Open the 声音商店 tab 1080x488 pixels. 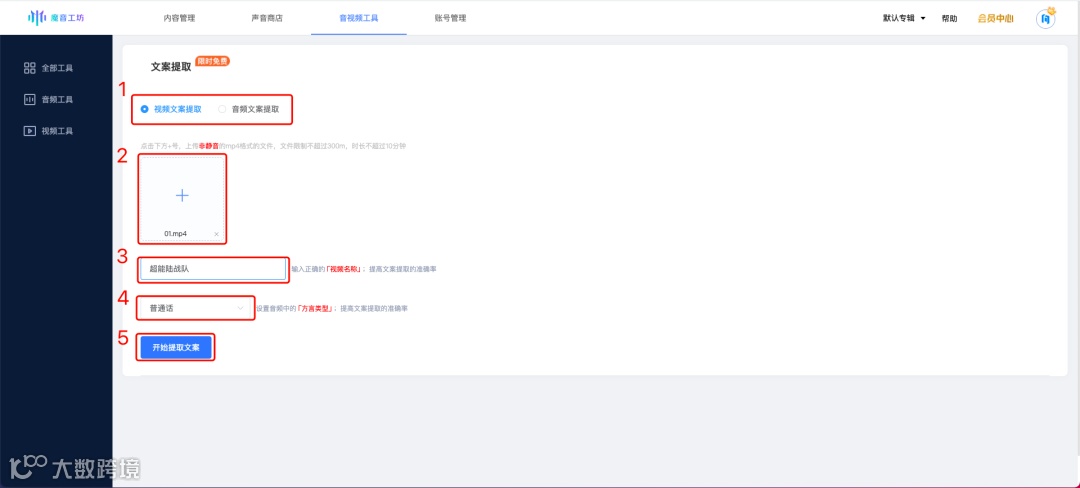(x=267, y=18)
